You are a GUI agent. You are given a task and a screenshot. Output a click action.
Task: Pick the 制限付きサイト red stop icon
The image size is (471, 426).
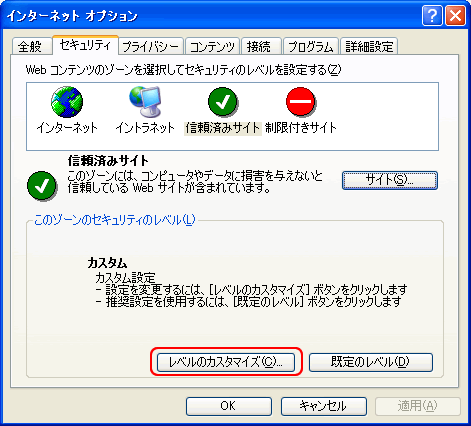click(x=301, y=102)
